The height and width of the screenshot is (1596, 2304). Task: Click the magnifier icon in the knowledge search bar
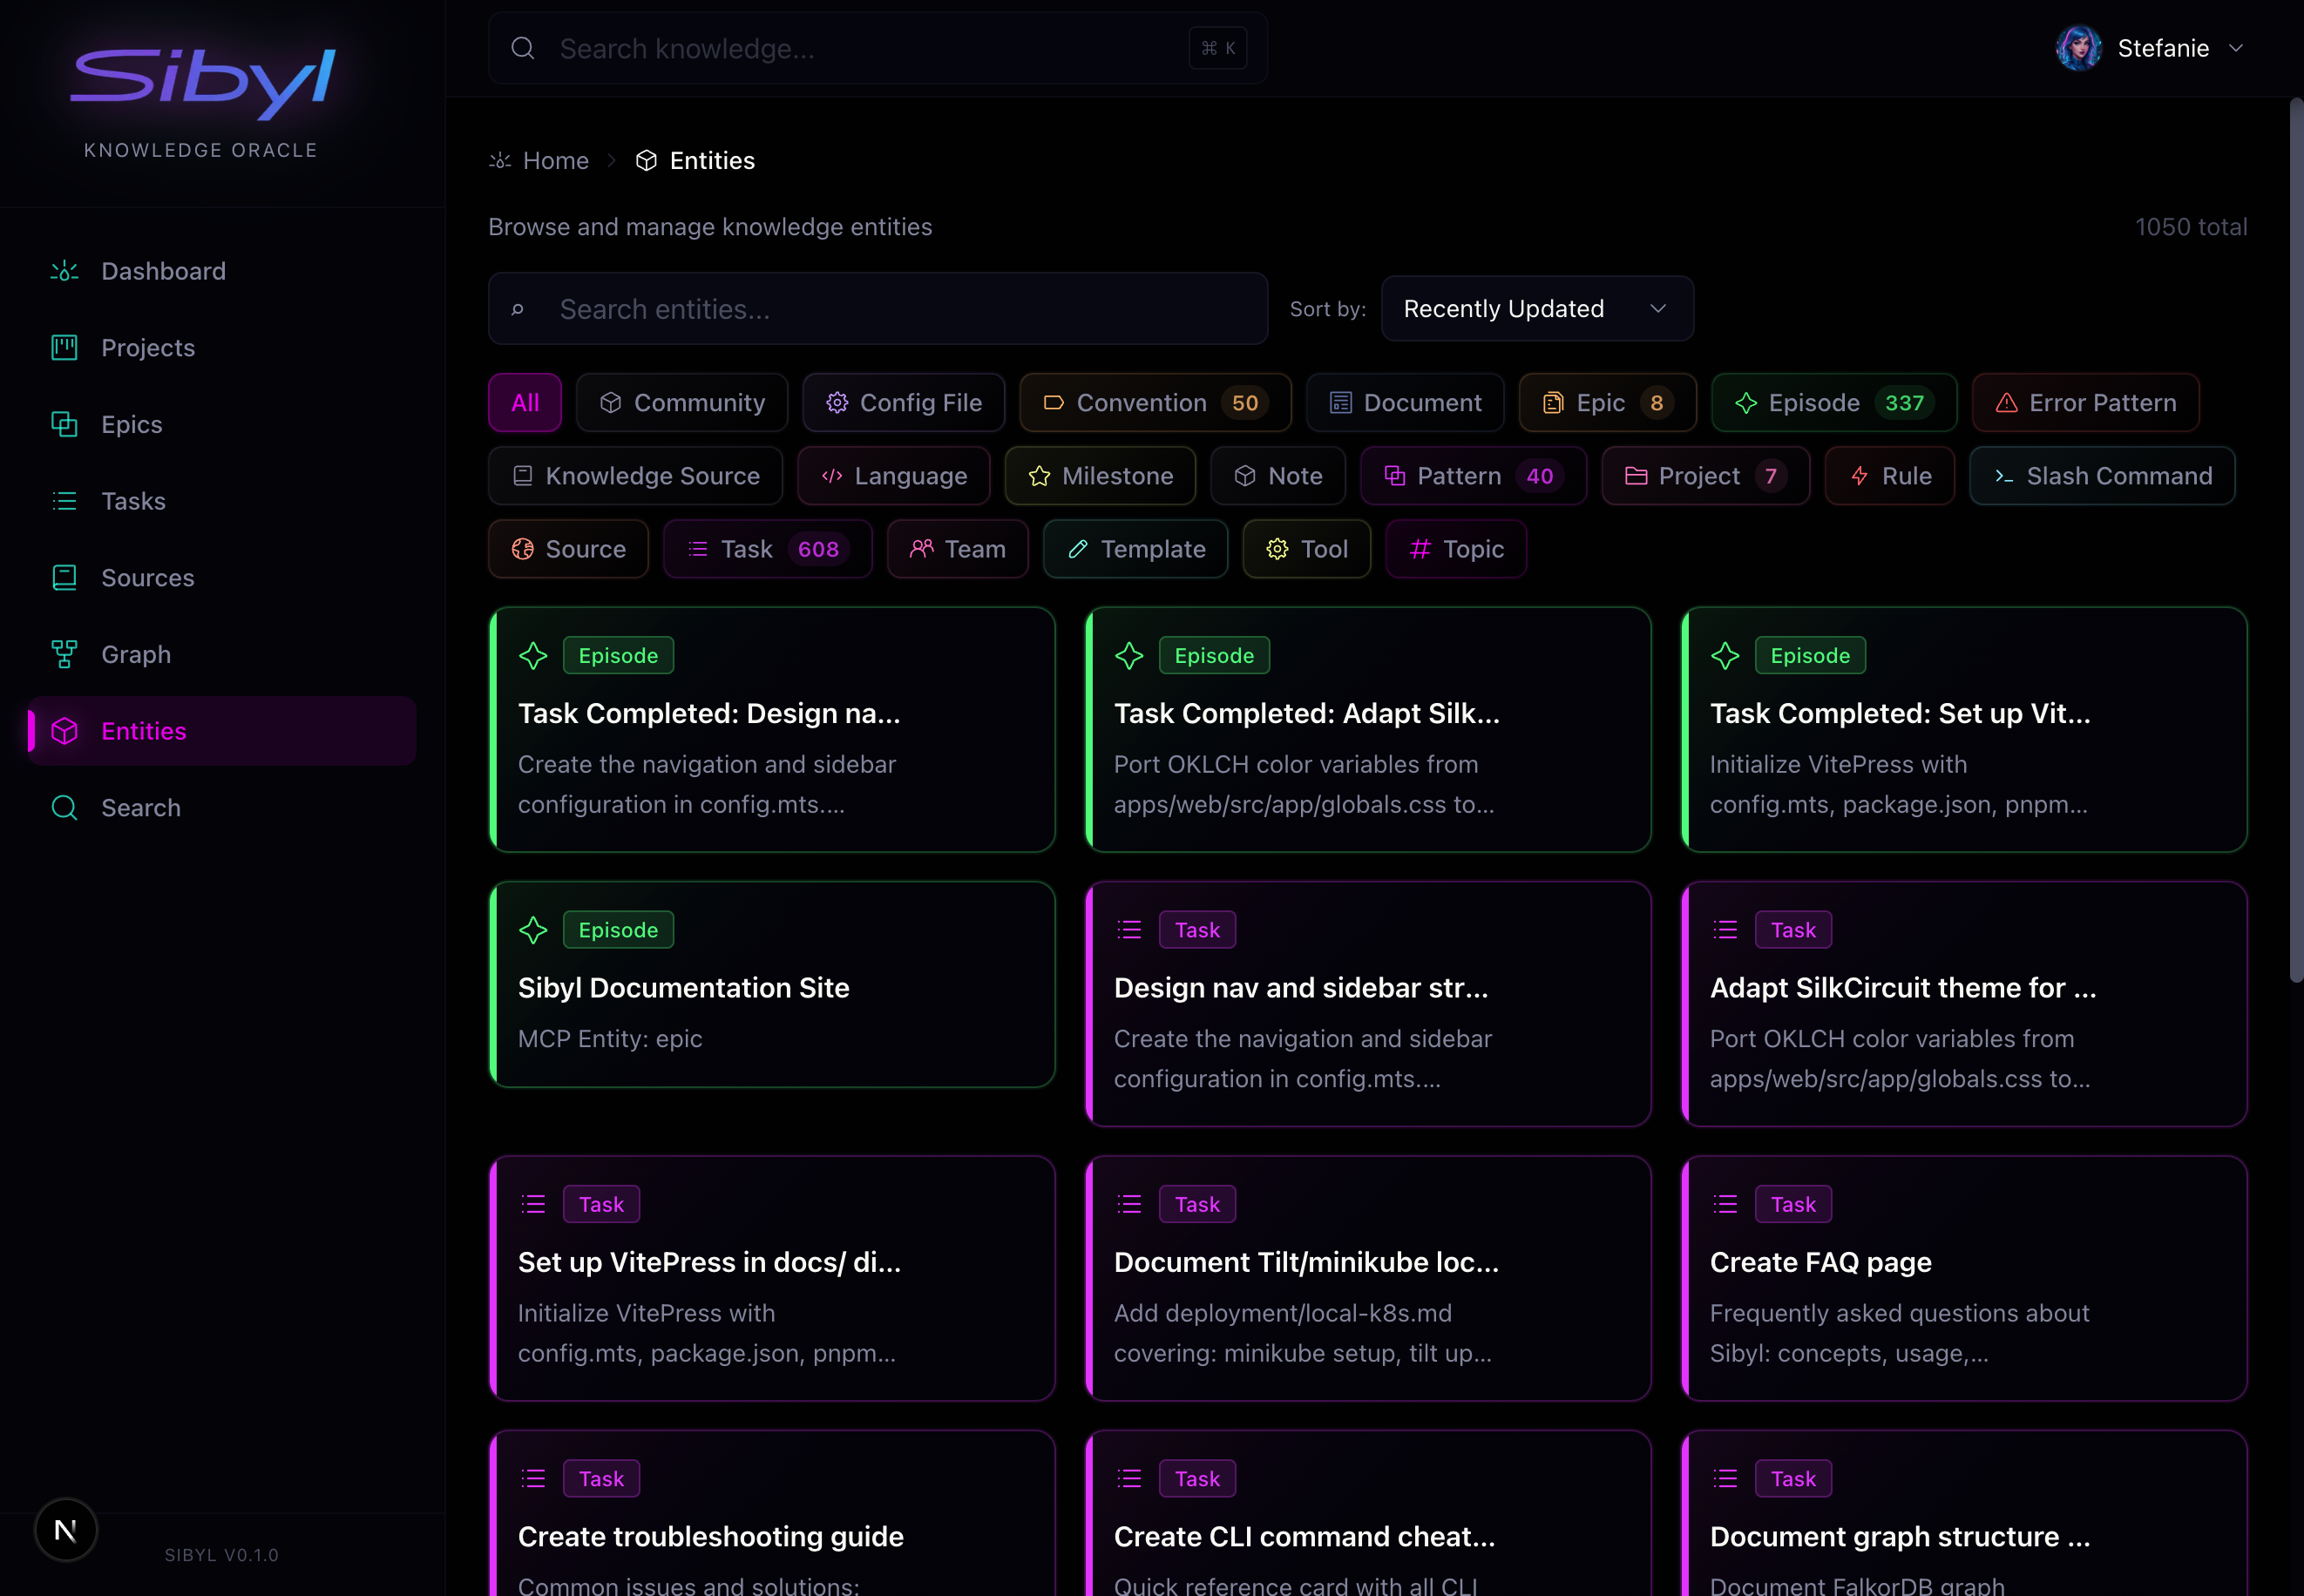click(x=523, y=48)
